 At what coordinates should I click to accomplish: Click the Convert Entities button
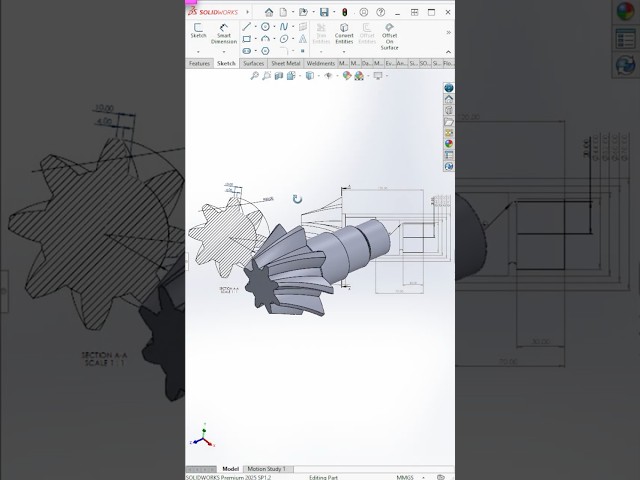[344, 33]
